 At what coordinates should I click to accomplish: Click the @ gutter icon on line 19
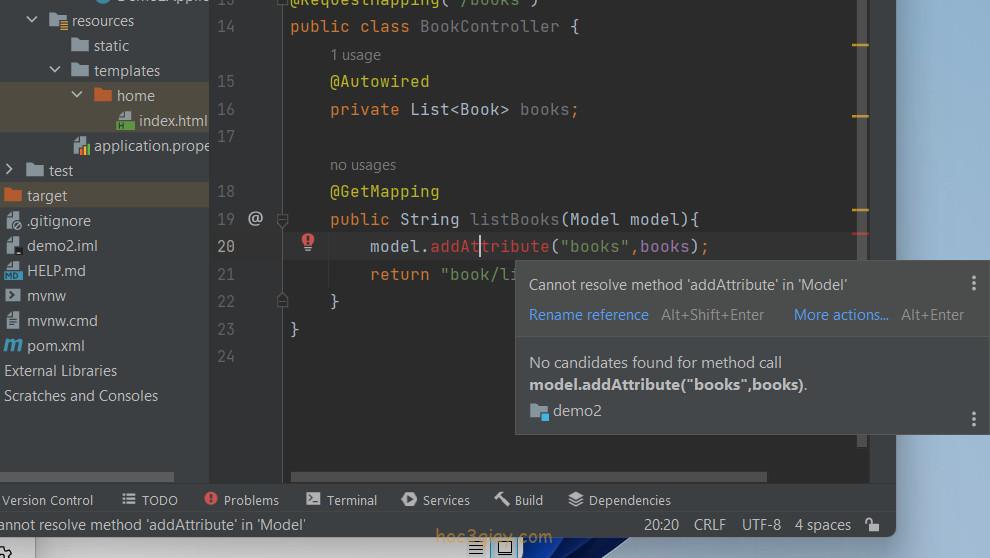pyautogui.click(x=255, y=218)
